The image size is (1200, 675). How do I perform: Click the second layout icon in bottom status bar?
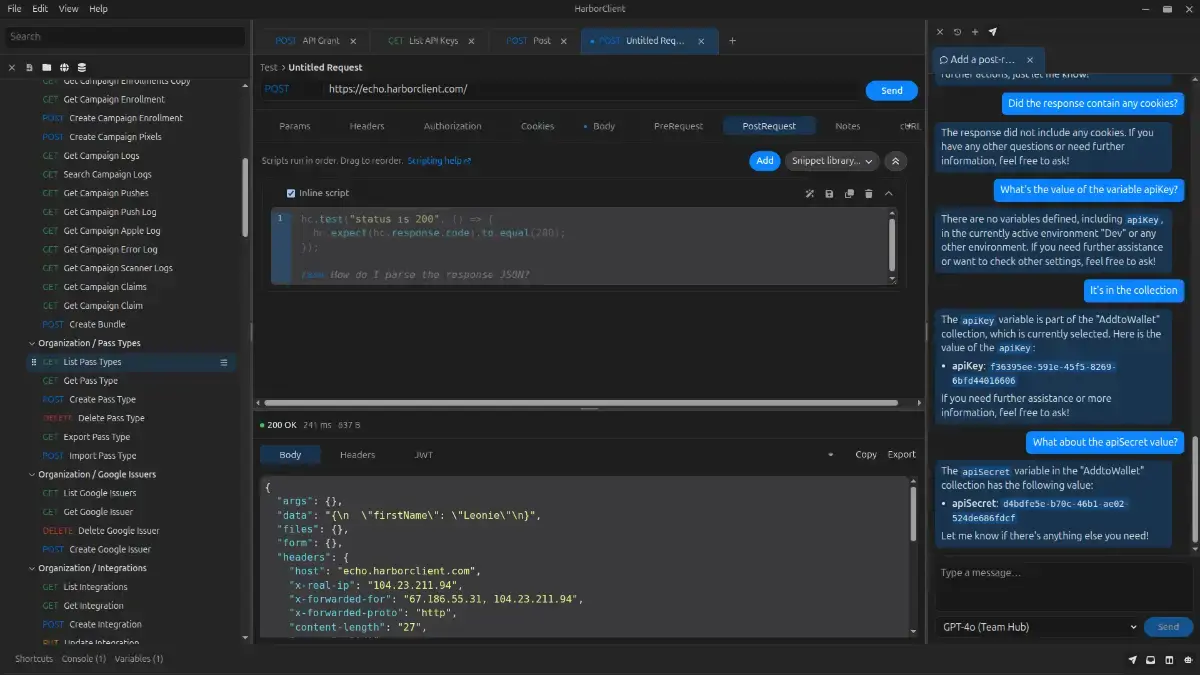click(1151, 660)
